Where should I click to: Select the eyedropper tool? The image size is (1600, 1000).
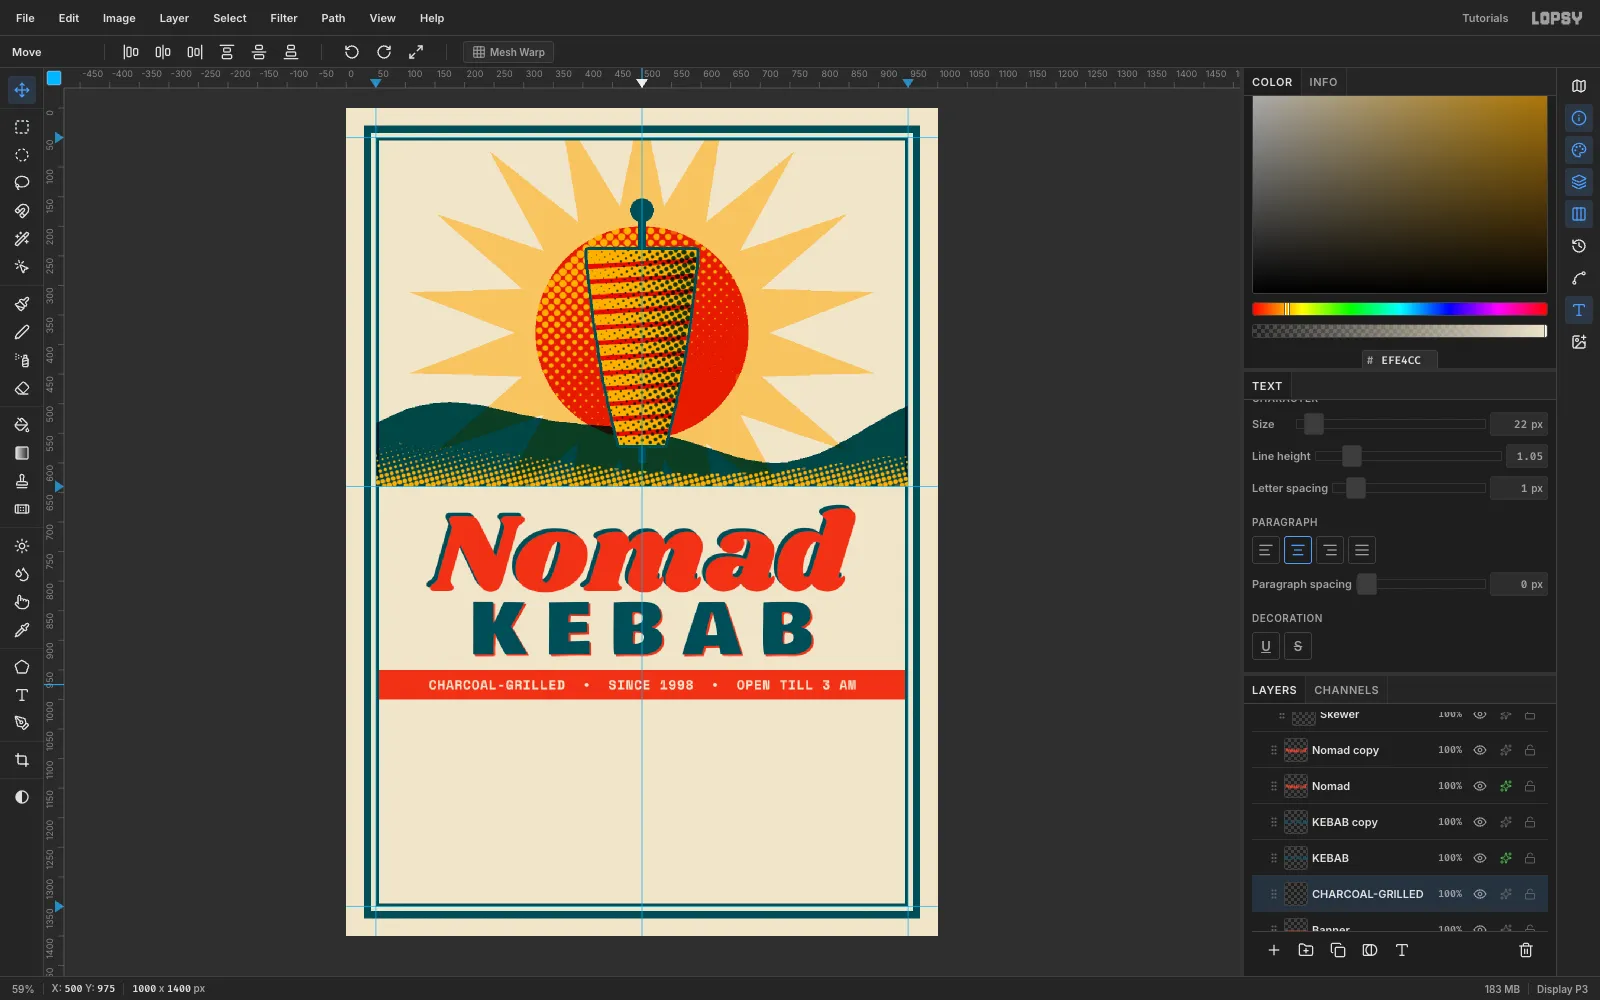[x=22, y=630]
